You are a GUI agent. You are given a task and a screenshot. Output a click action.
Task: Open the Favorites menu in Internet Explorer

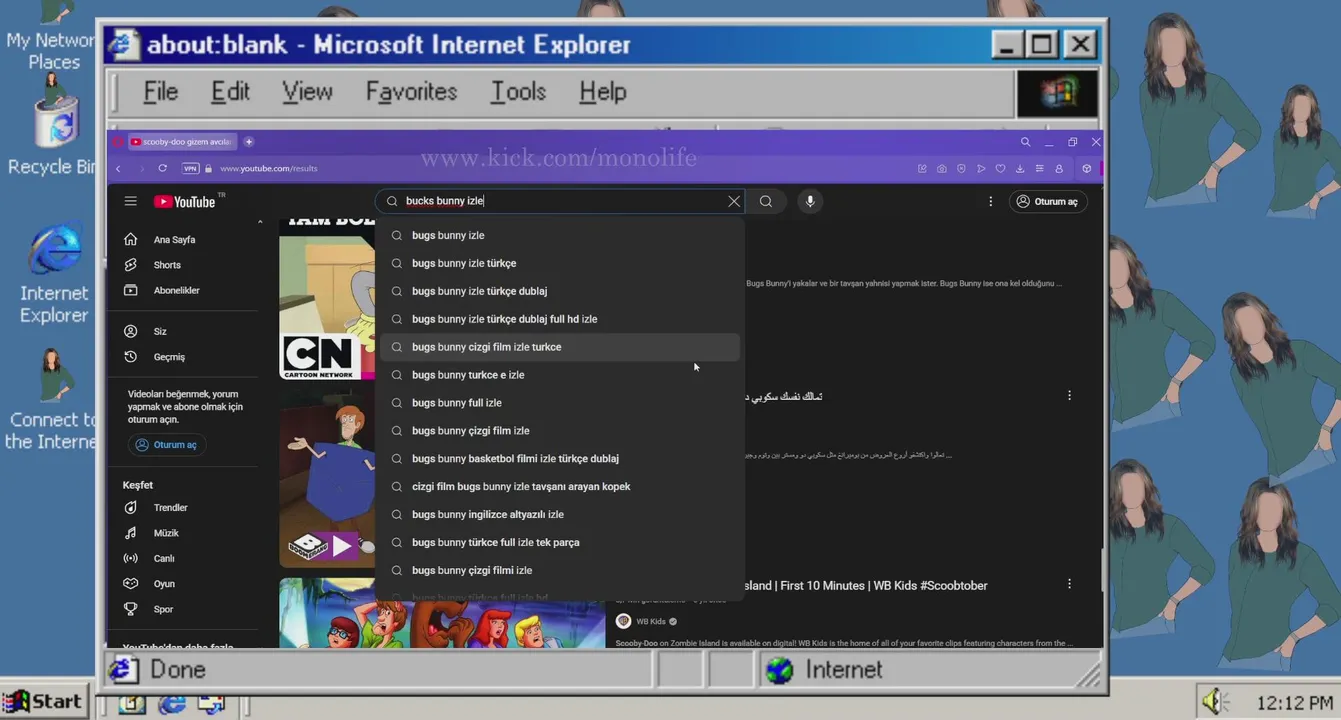[411, 92]
